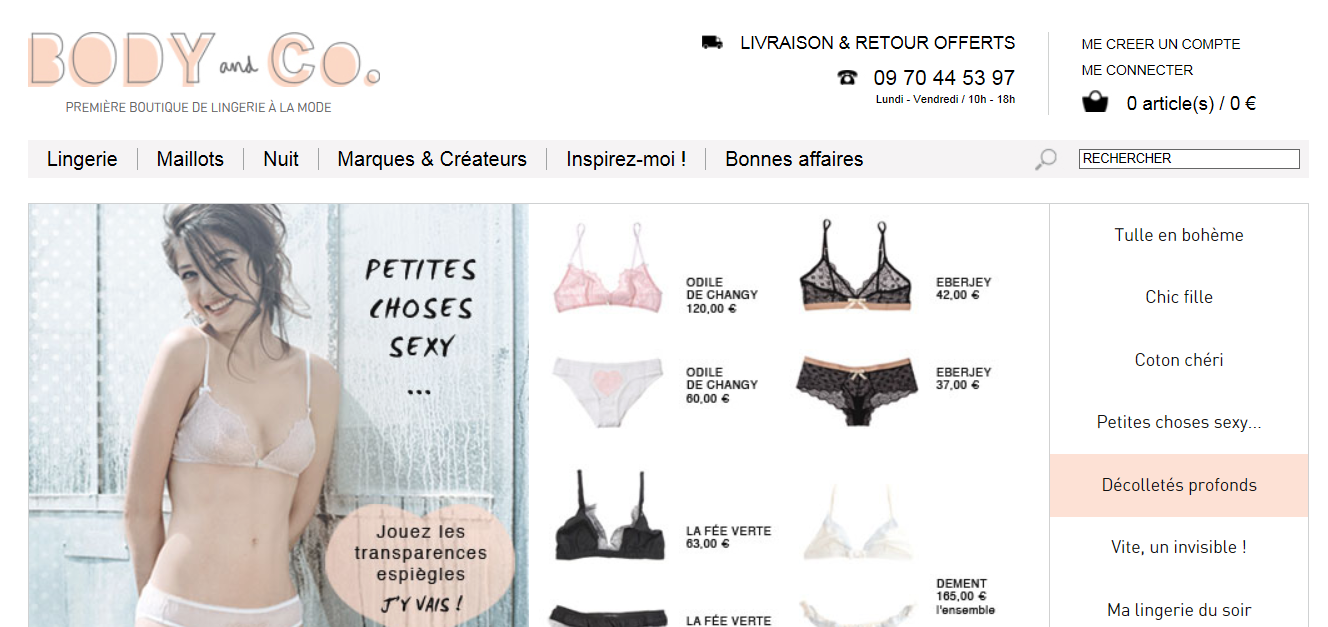
Task: Select the white heart brief thumbnail
Action: coord(607,391)
